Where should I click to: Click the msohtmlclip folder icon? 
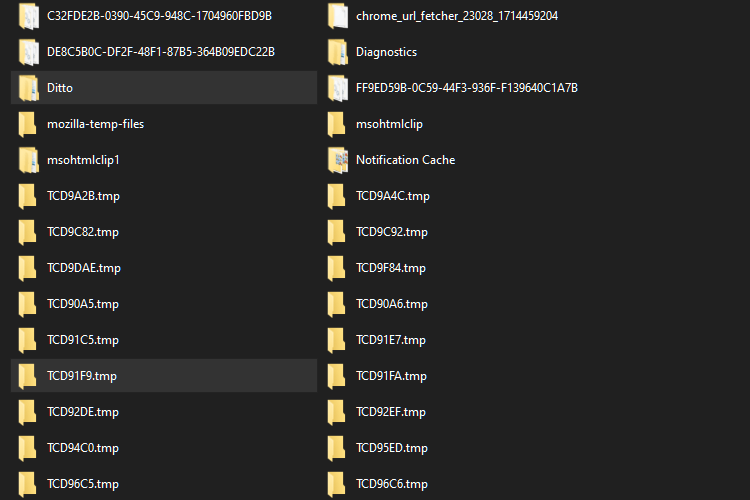coord(337,124)
